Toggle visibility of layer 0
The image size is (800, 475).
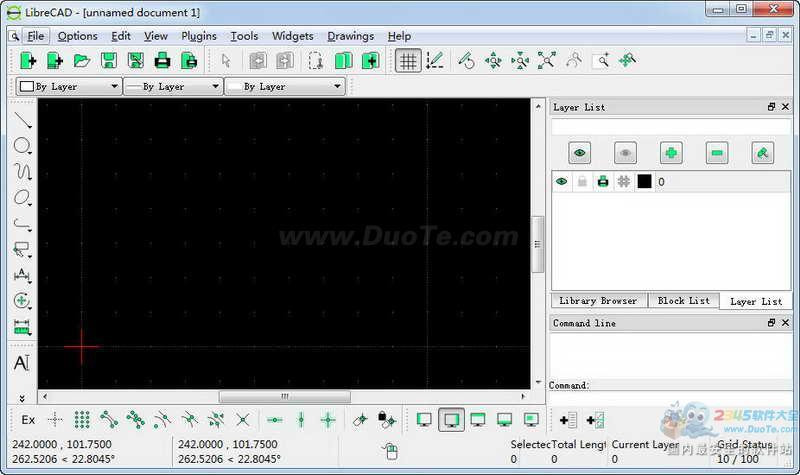point(562,182)
